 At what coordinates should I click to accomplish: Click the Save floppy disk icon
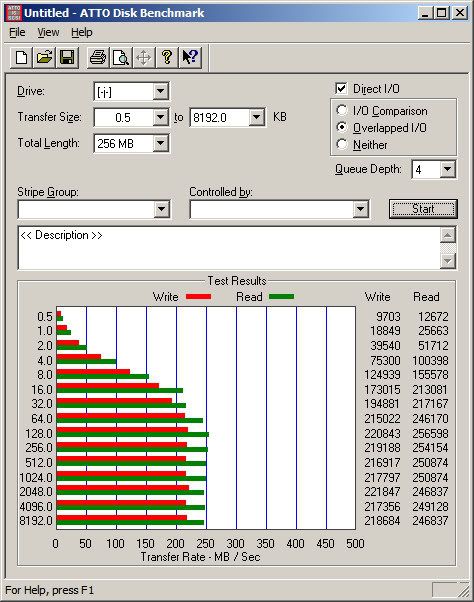(67, 58)
